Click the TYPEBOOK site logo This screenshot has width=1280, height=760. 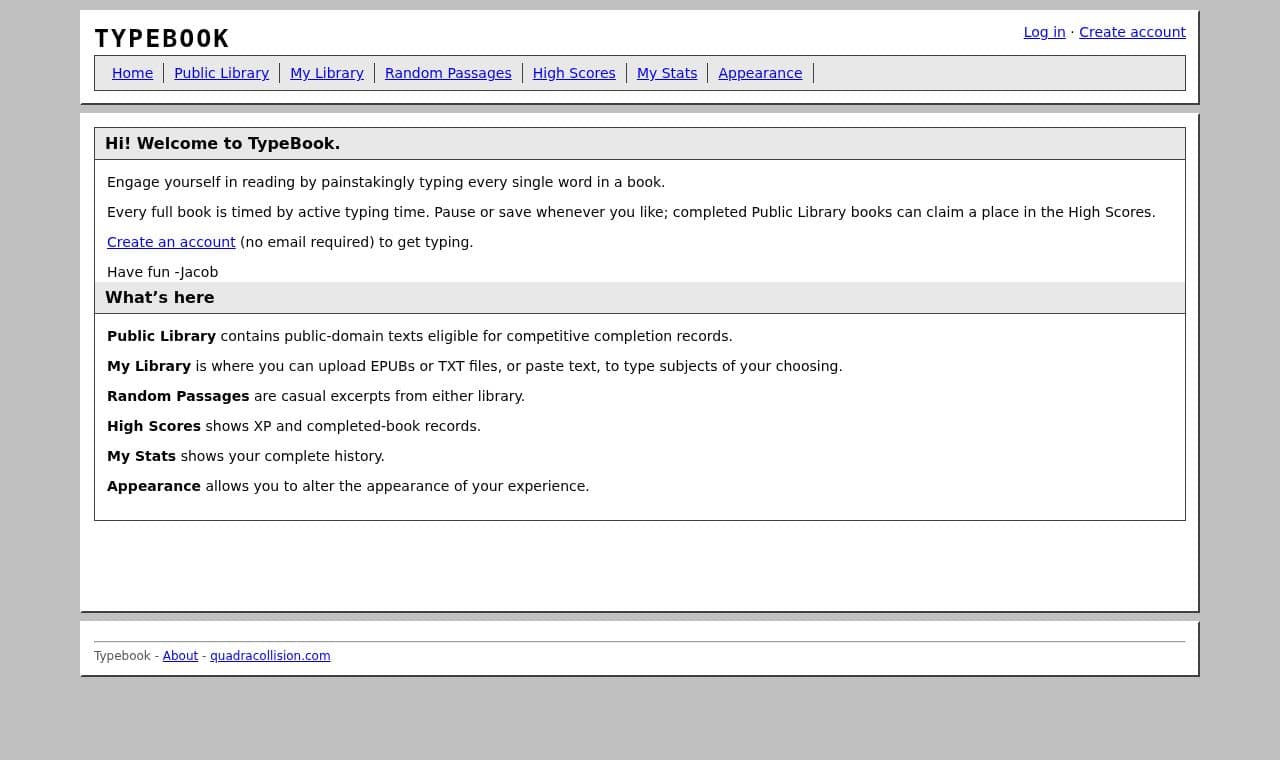pos(161,39)
